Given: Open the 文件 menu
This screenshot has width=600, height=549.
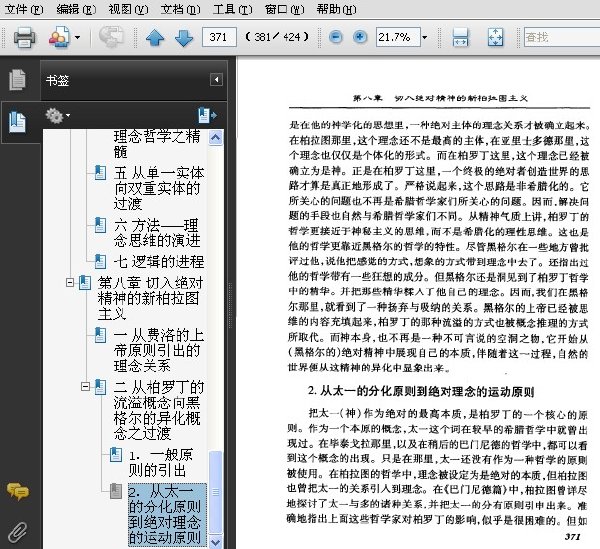Looking at the screenshot, I should [24, 9].
